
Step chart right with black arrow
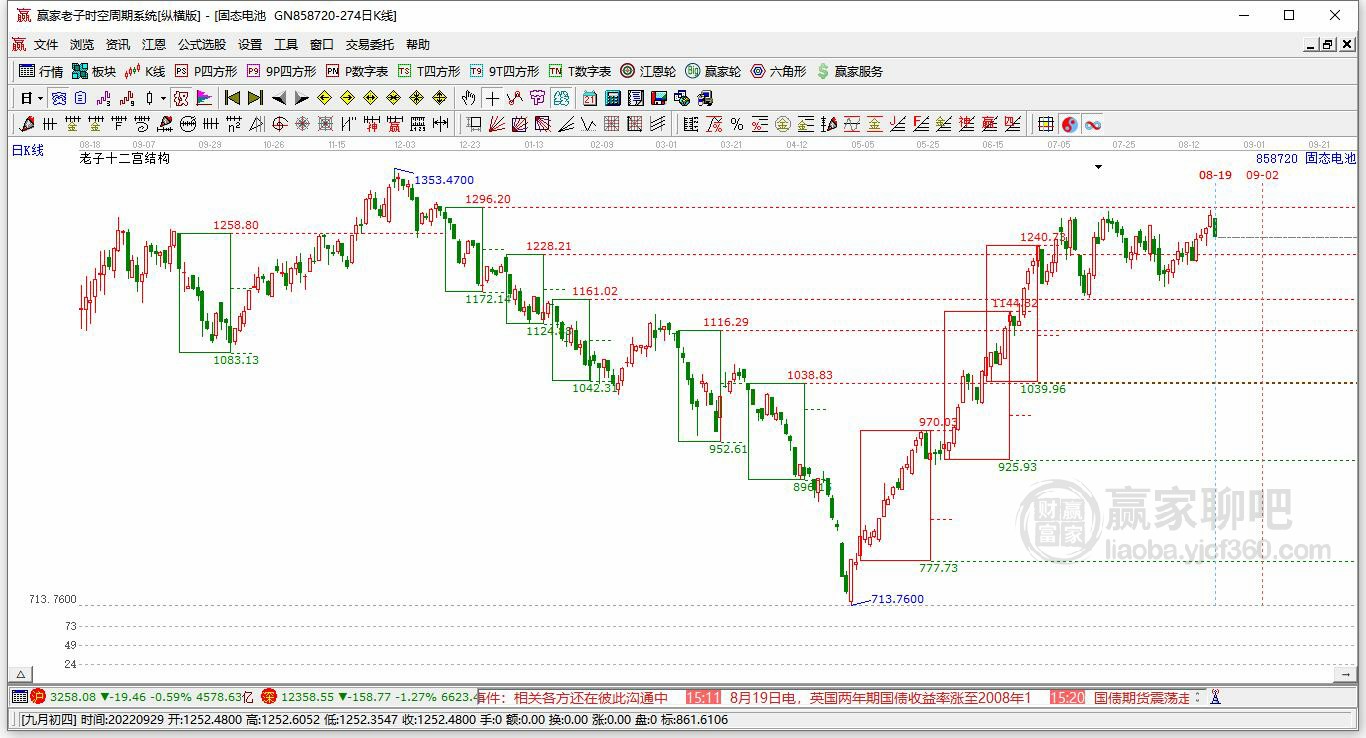[301, 98]
